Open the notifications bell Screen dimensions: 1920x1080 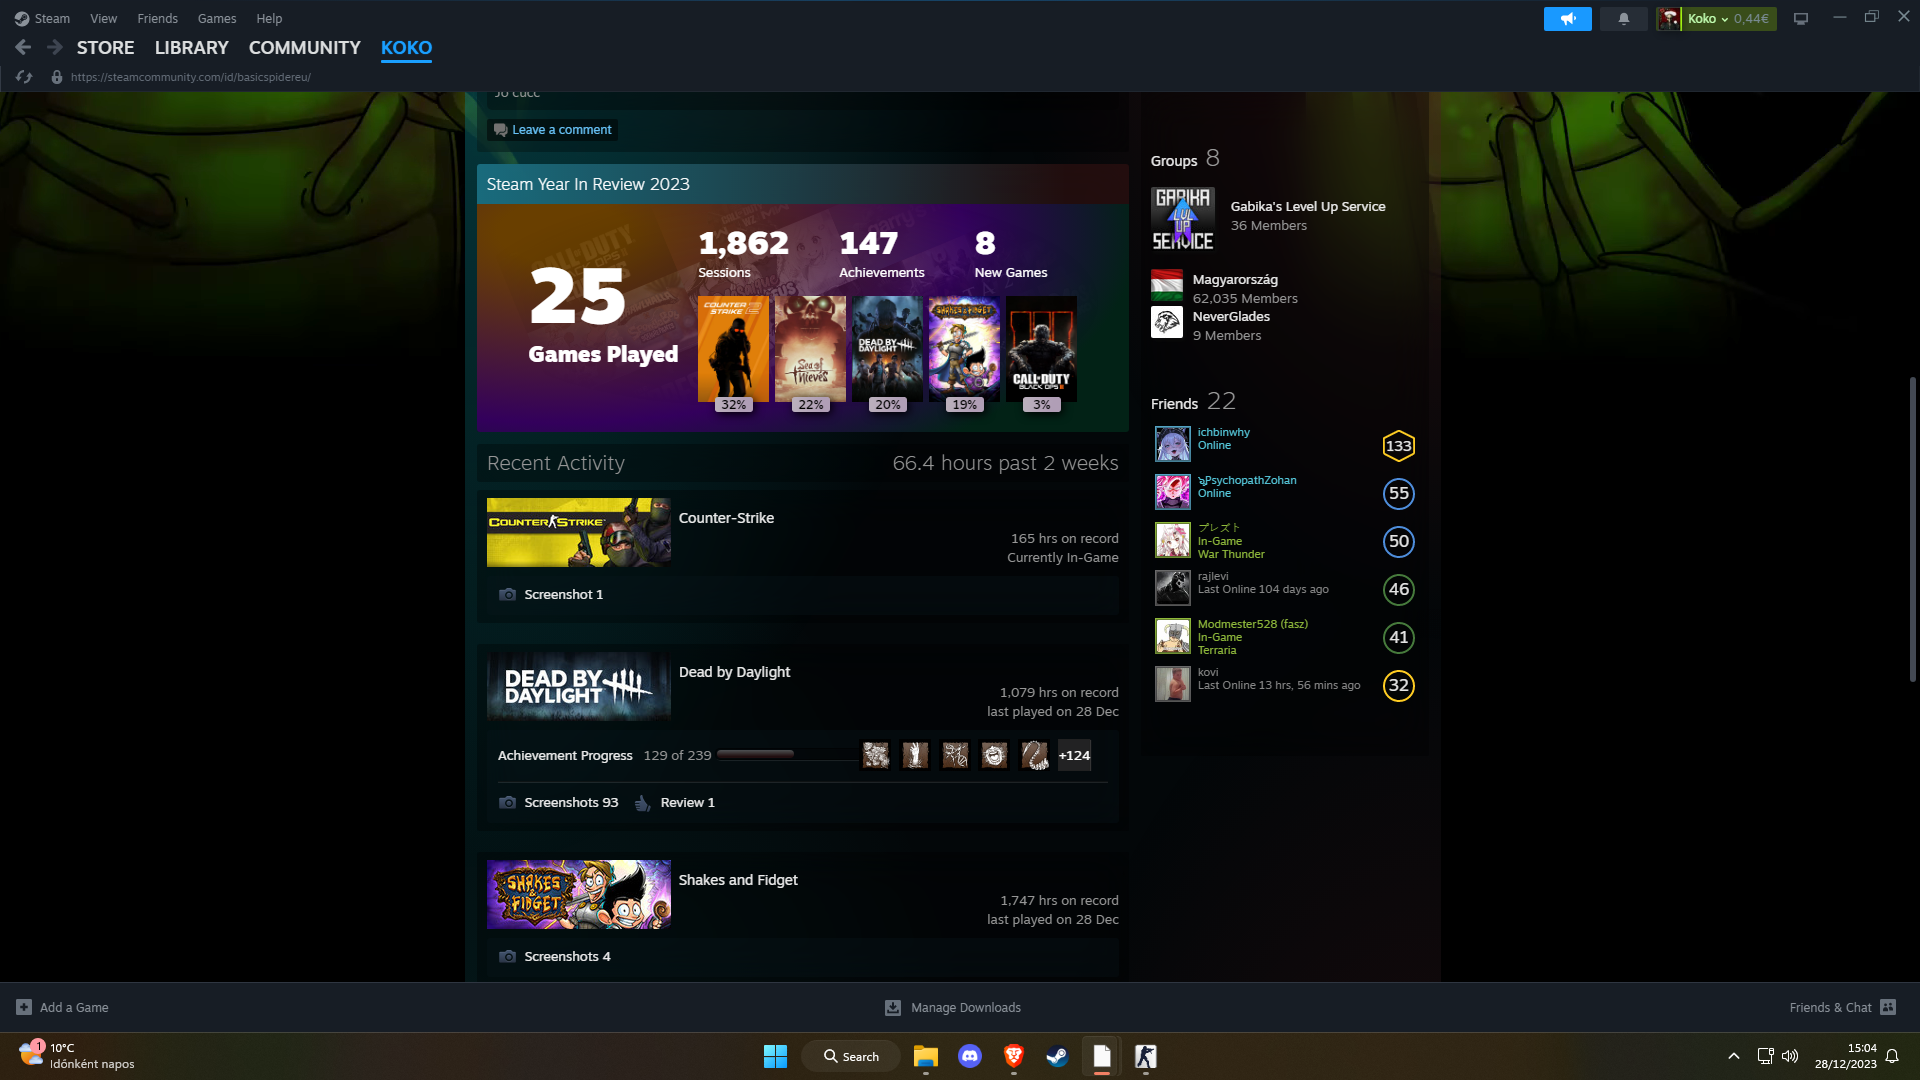click(1623, 19)
